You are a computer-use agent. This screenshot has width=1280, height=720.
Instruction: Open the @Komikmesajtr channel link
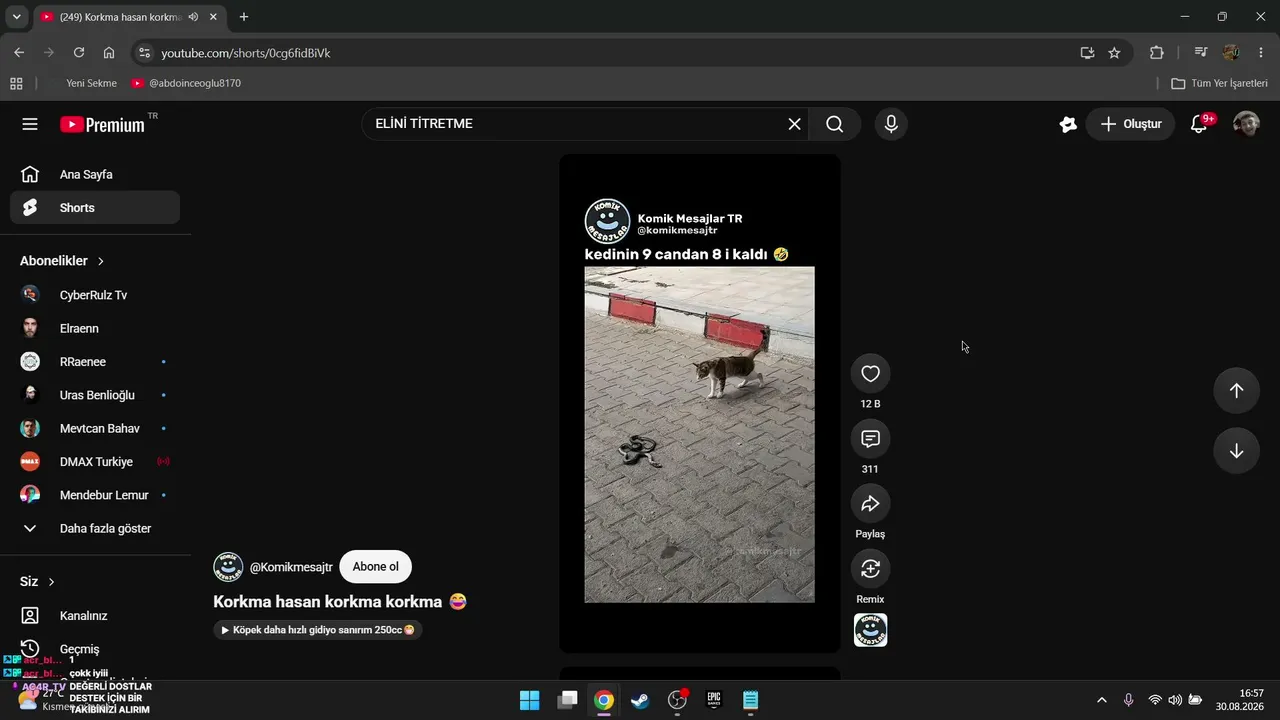click(291, 567)
